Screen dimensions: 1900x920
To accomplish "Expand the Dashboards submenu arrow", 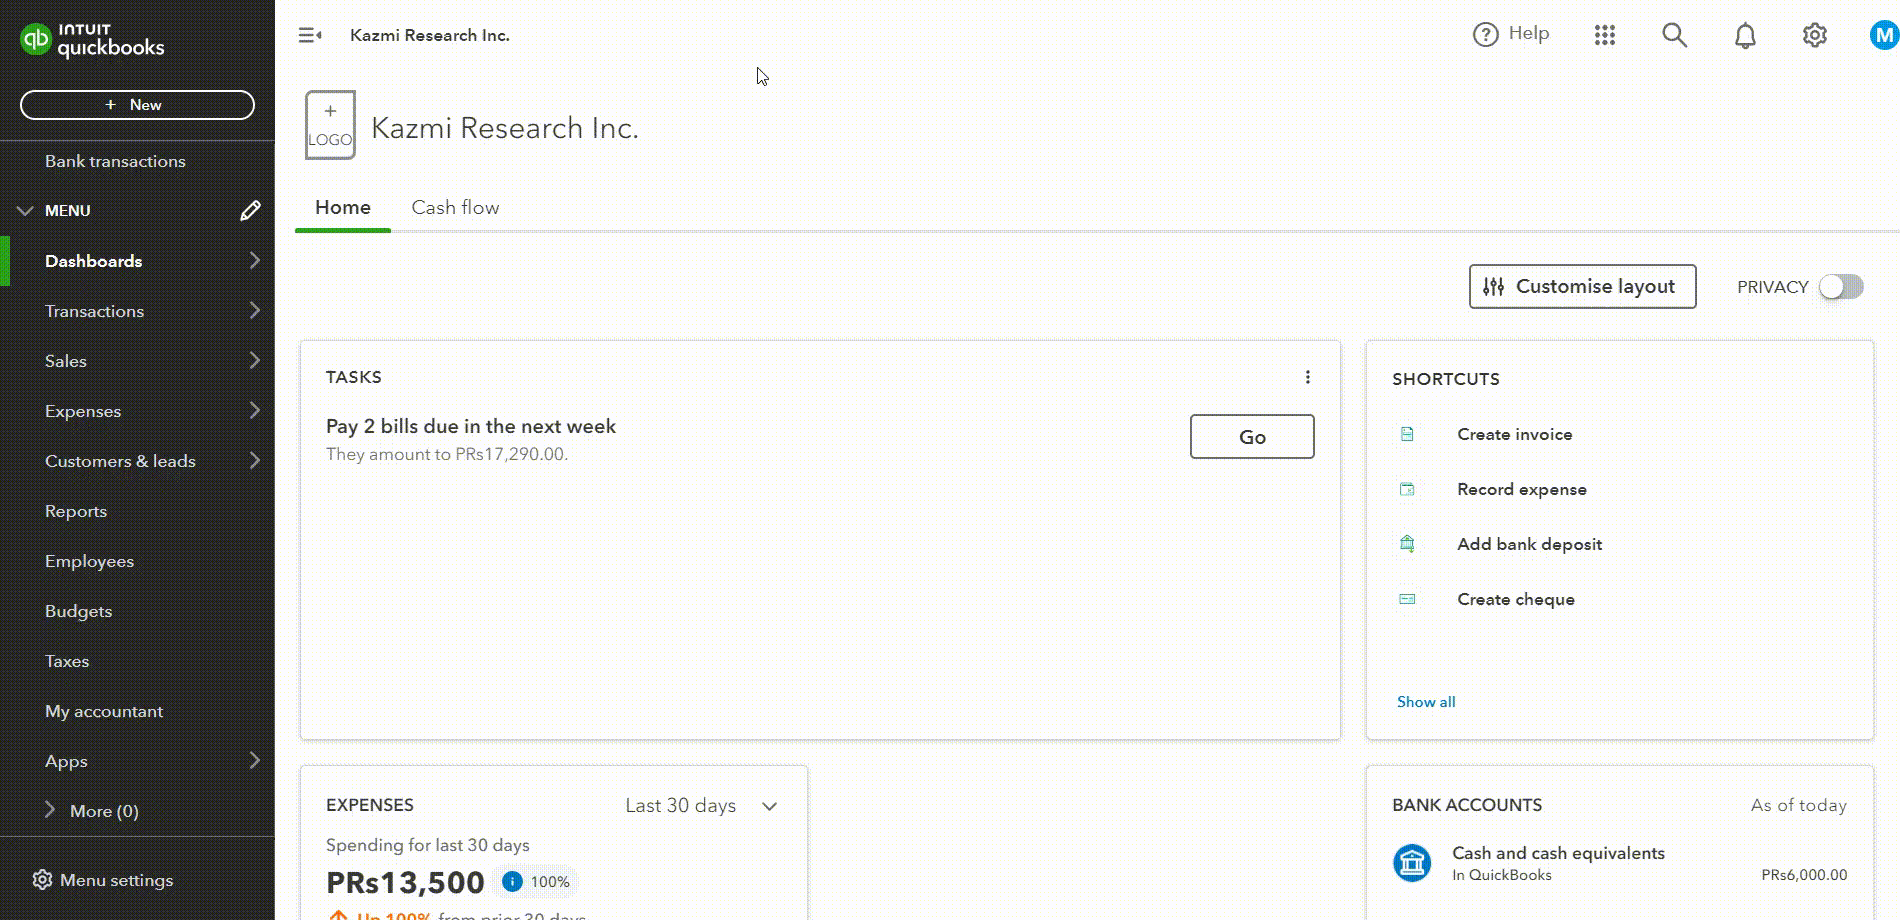I will (255, 261).
